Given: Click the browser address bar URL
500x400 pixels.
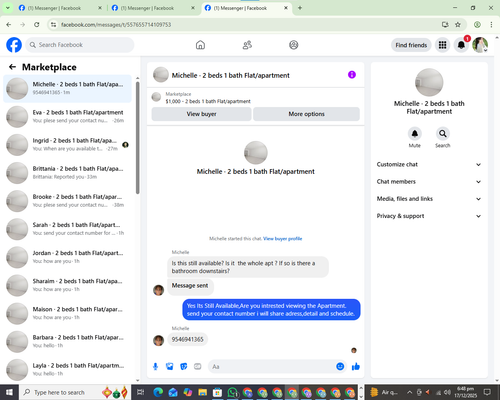Looking at the screenshot, I should click(116, 25).
